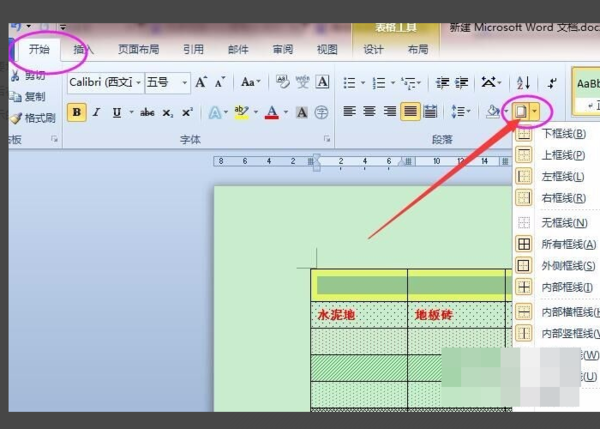The image size is (600, 429).
Task: Switch to the 开始 tab
Action: coord(39,49)
